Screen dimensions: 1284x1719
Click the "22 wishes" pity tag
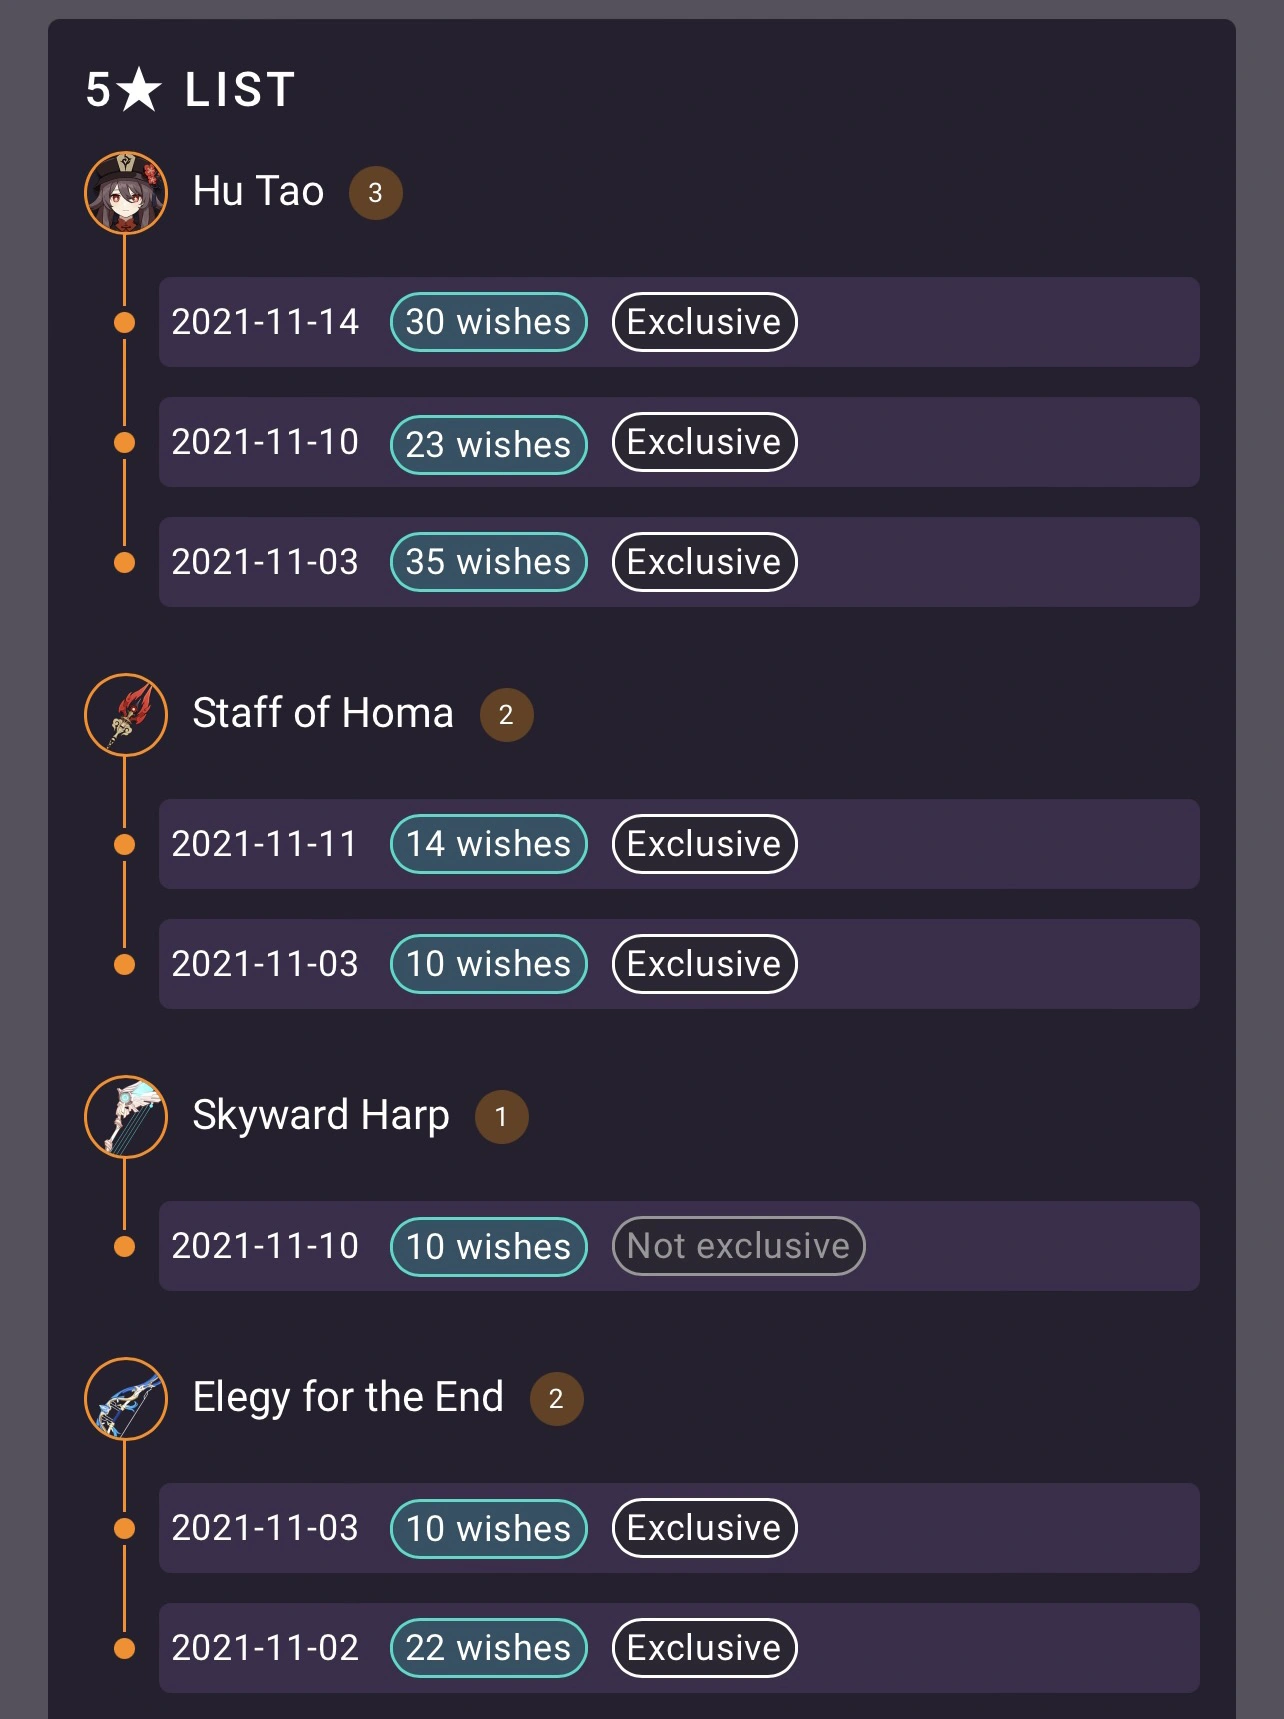[x=488, y=1648]
